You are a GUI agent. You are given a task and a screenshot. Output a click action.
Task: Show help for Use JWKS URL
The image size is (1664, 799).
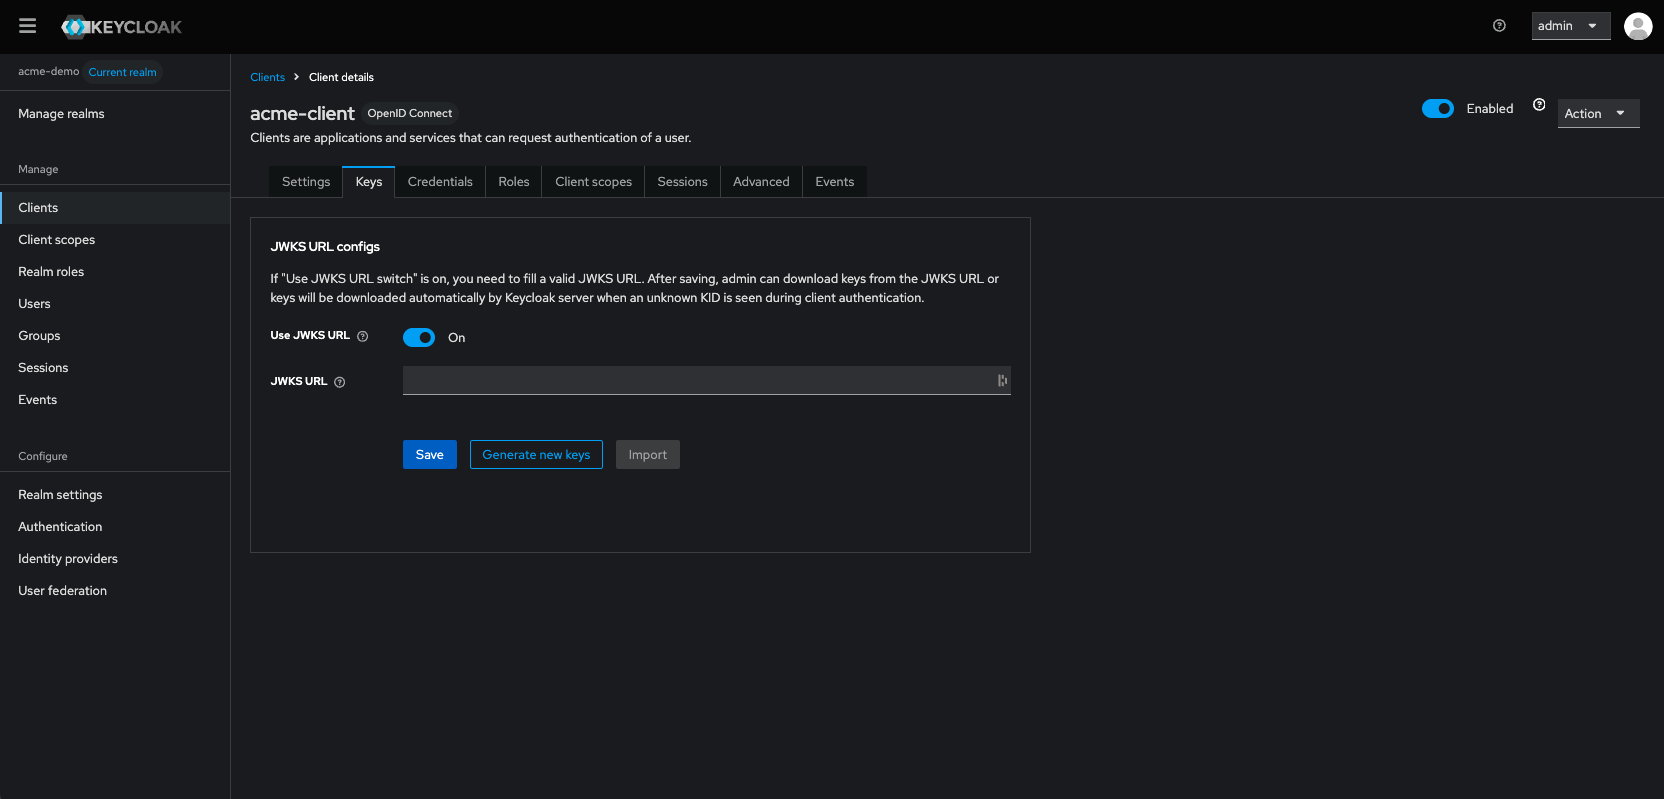click(363, 337)
